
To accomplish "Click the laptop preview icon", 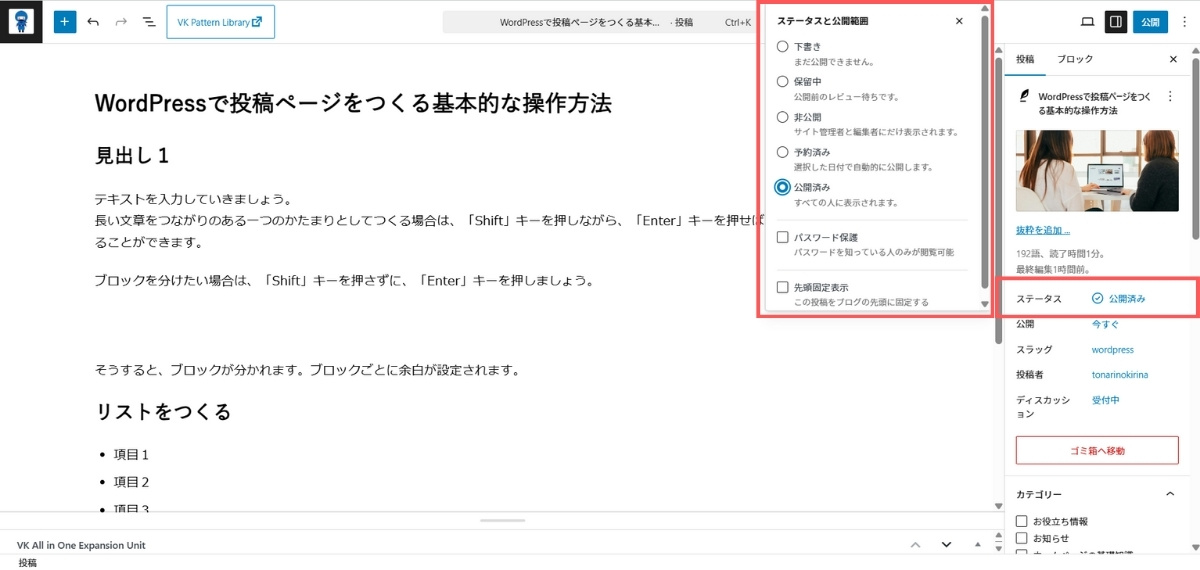I will [1088, 21].
